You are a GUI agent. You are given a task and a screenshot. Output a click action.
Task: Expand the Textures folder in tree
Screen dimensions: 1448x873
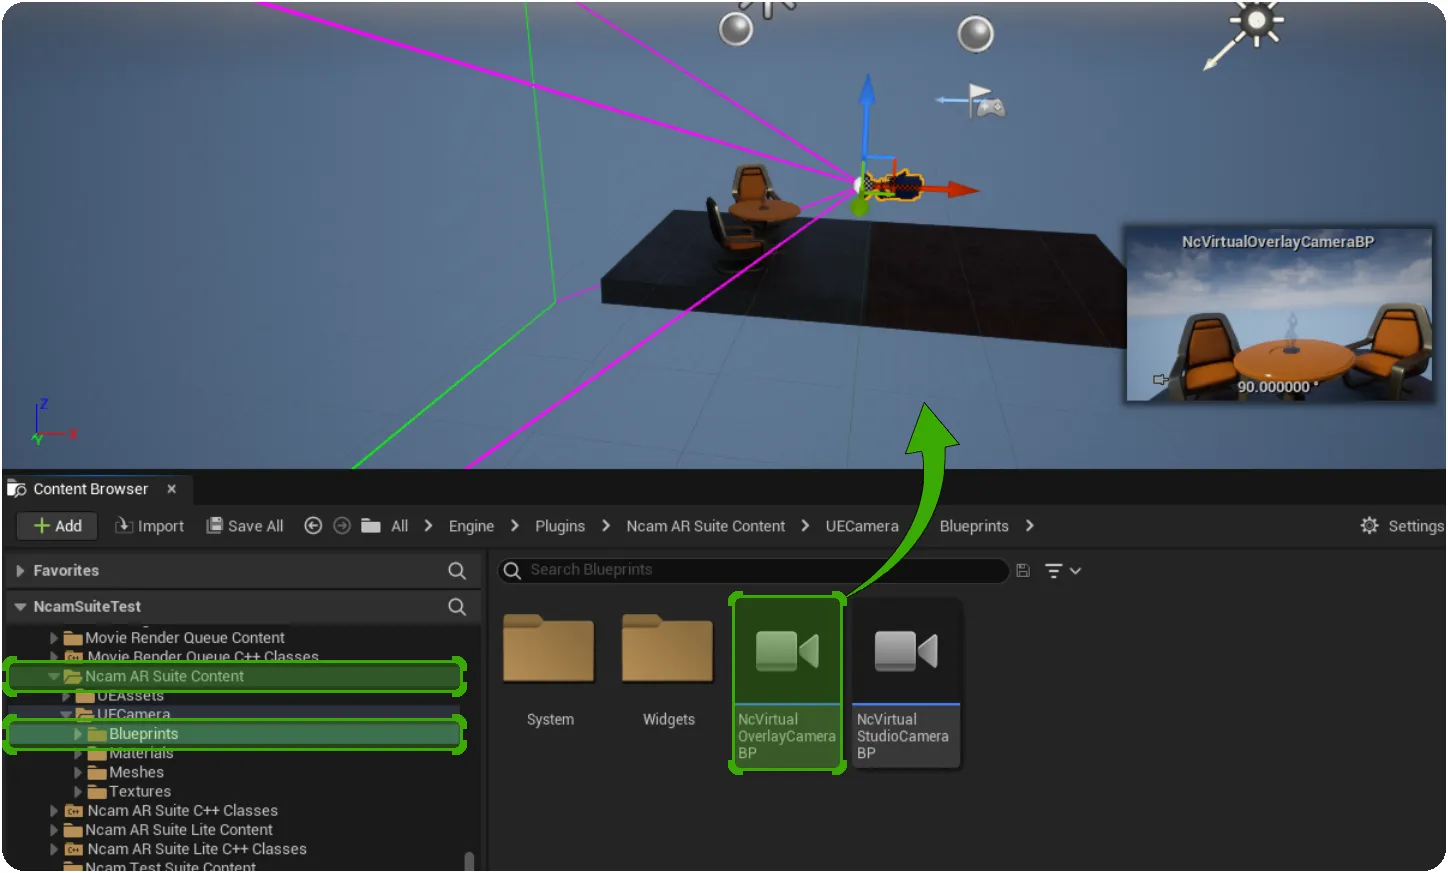(x=78, y=792)
